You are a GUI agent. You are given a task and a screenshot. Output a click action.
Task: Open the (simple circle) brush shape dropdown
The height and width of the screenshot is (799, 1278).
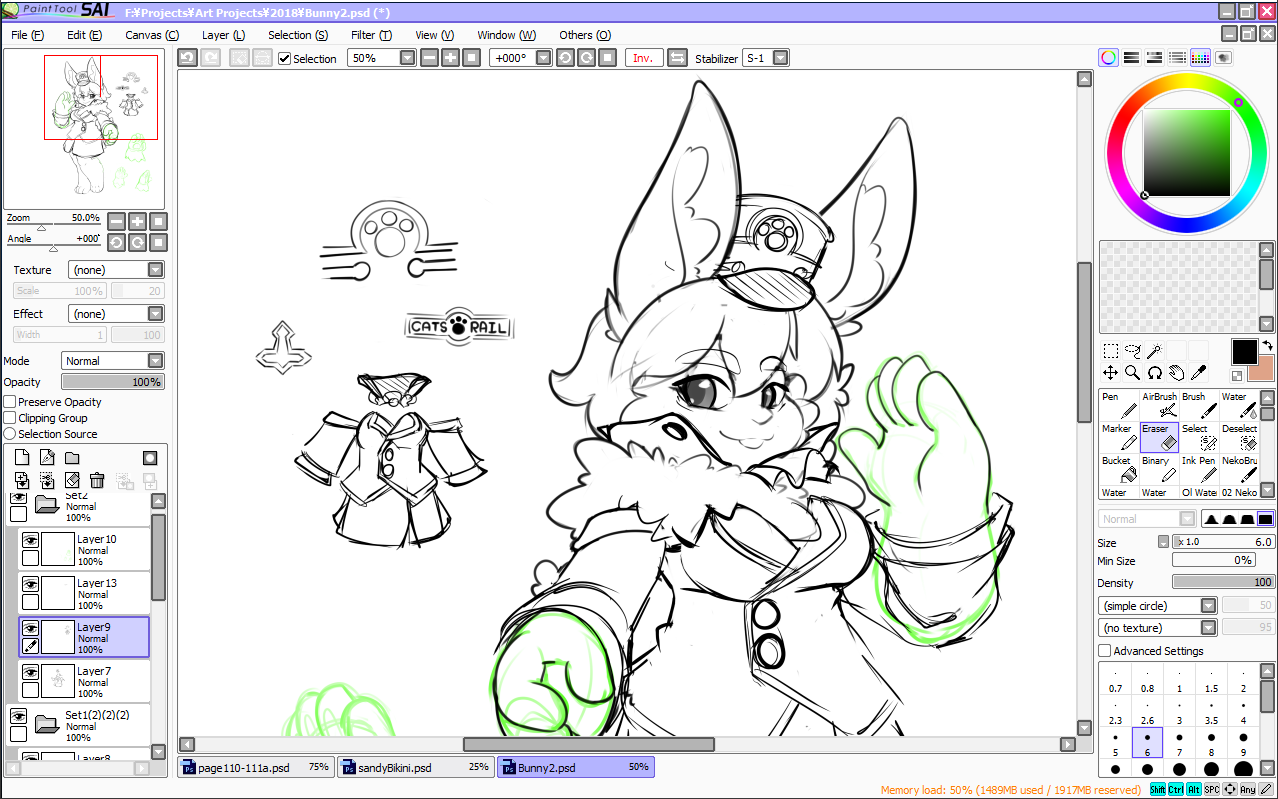pos(1157,606)
